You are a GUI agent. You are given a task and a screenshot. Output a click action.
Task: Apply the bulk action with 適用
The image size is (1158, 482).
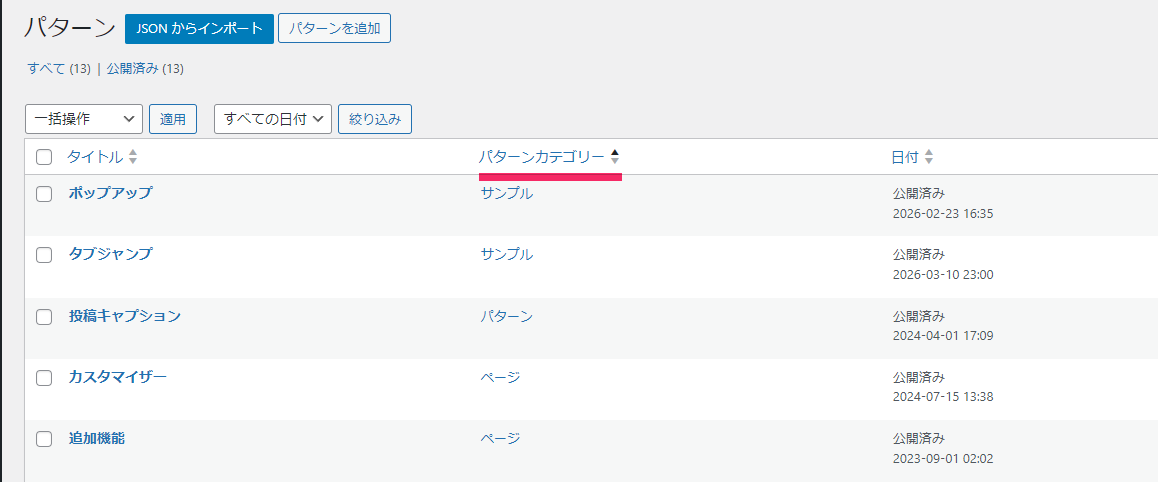click(x=173, y=119)
